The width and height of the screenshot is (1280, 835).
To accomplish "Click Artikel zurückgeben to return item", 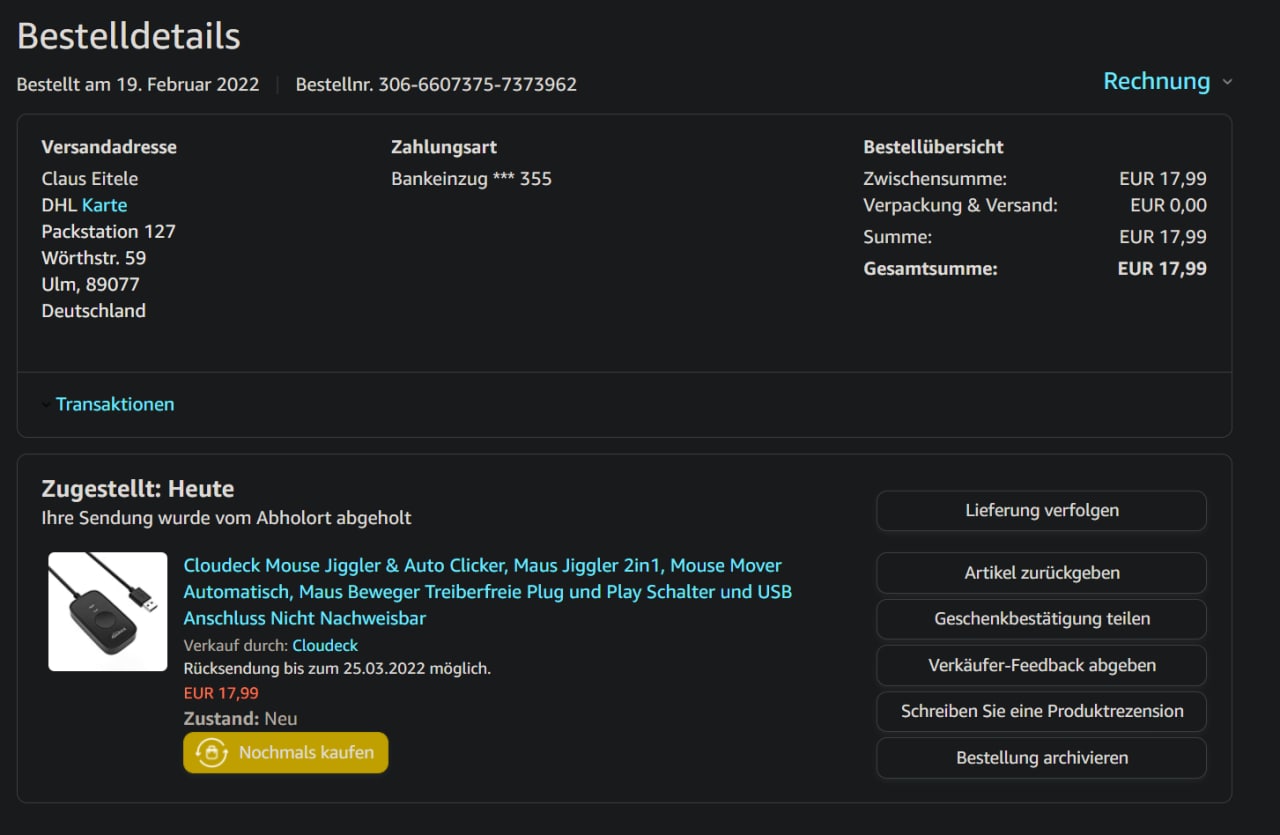I will point(1041,573).
